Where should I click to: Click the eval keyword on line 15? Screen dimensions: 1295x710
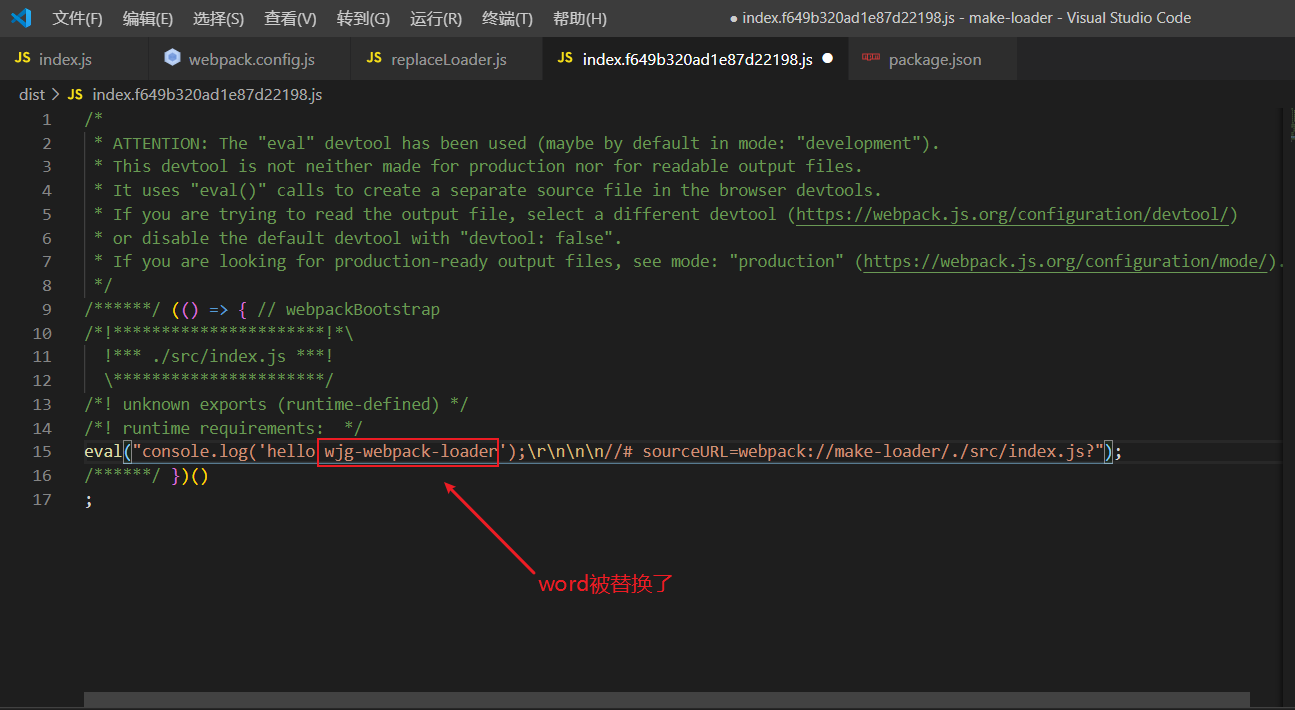point(104,452)
